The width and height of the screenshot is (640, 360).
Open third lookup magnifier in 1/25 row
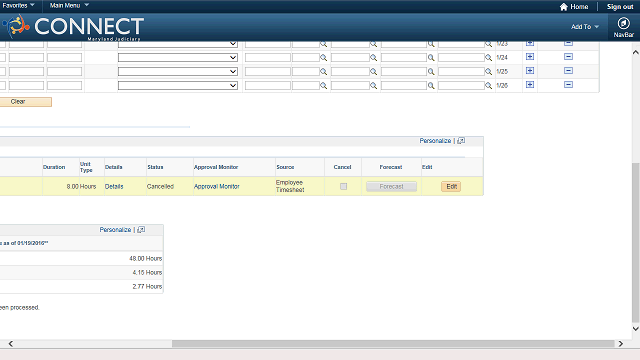(x=431, y=72)
